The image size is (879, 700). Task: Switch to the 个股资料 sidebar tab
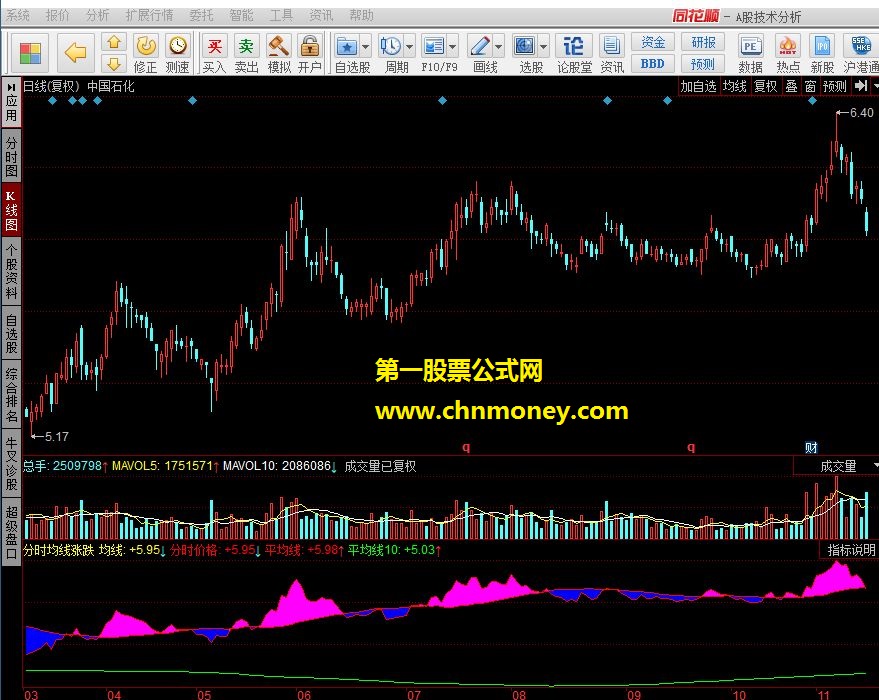click(11, 272)
